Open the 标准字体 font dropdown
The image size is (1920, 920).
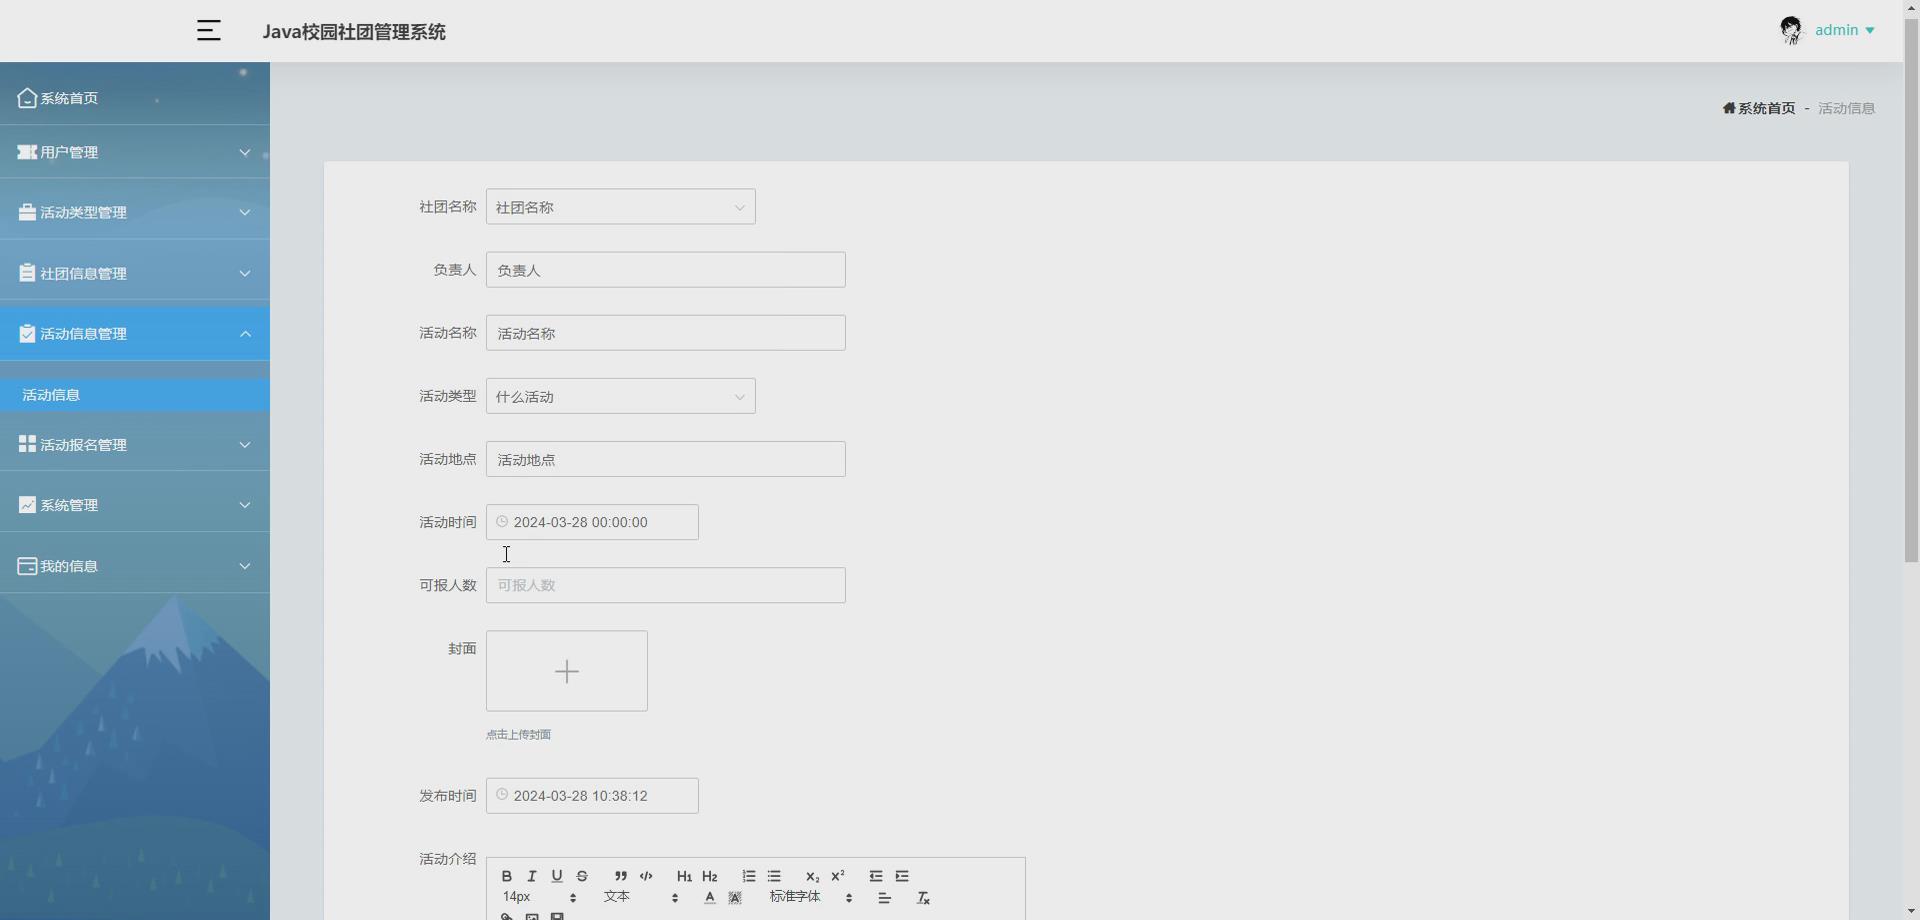811,897
